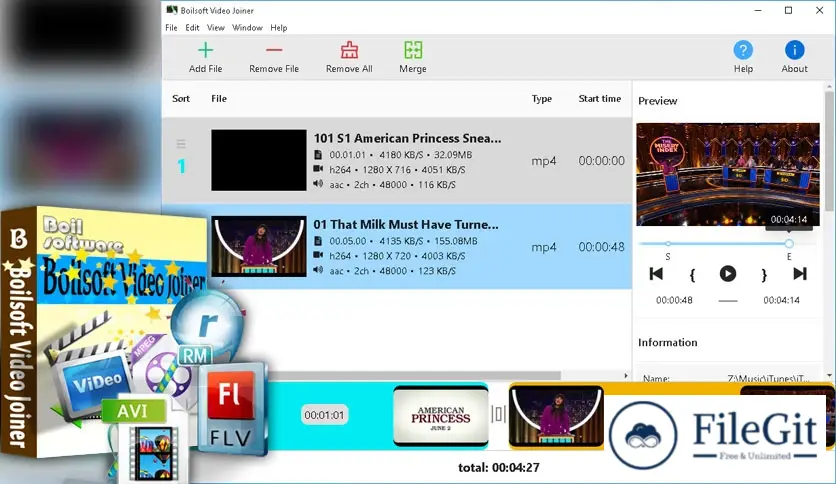This screenshot has height=484, width=836.
Task: Click the Information section heading
Action: pyautogui.click(x=668, y=342)
